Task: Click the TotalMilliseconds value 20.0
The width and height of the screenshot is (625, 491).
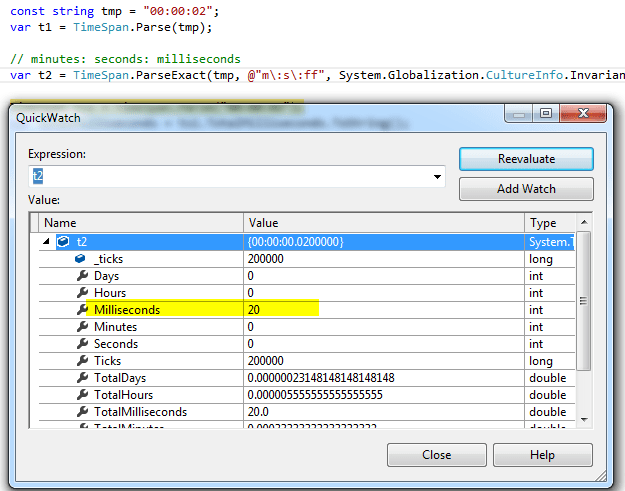Action: pos(258,412)
